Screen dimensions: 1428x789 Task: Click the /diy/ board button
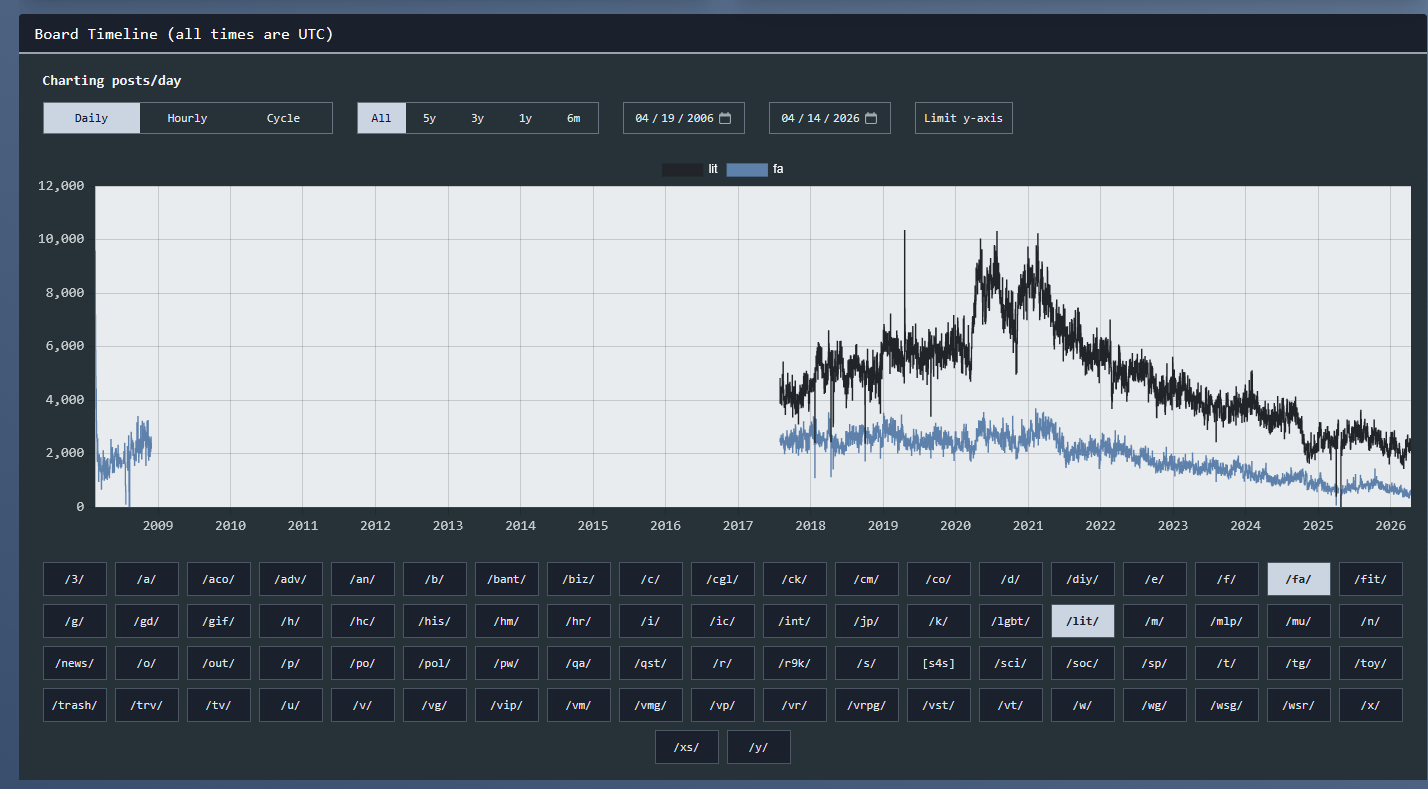[x=1083, y=579]
